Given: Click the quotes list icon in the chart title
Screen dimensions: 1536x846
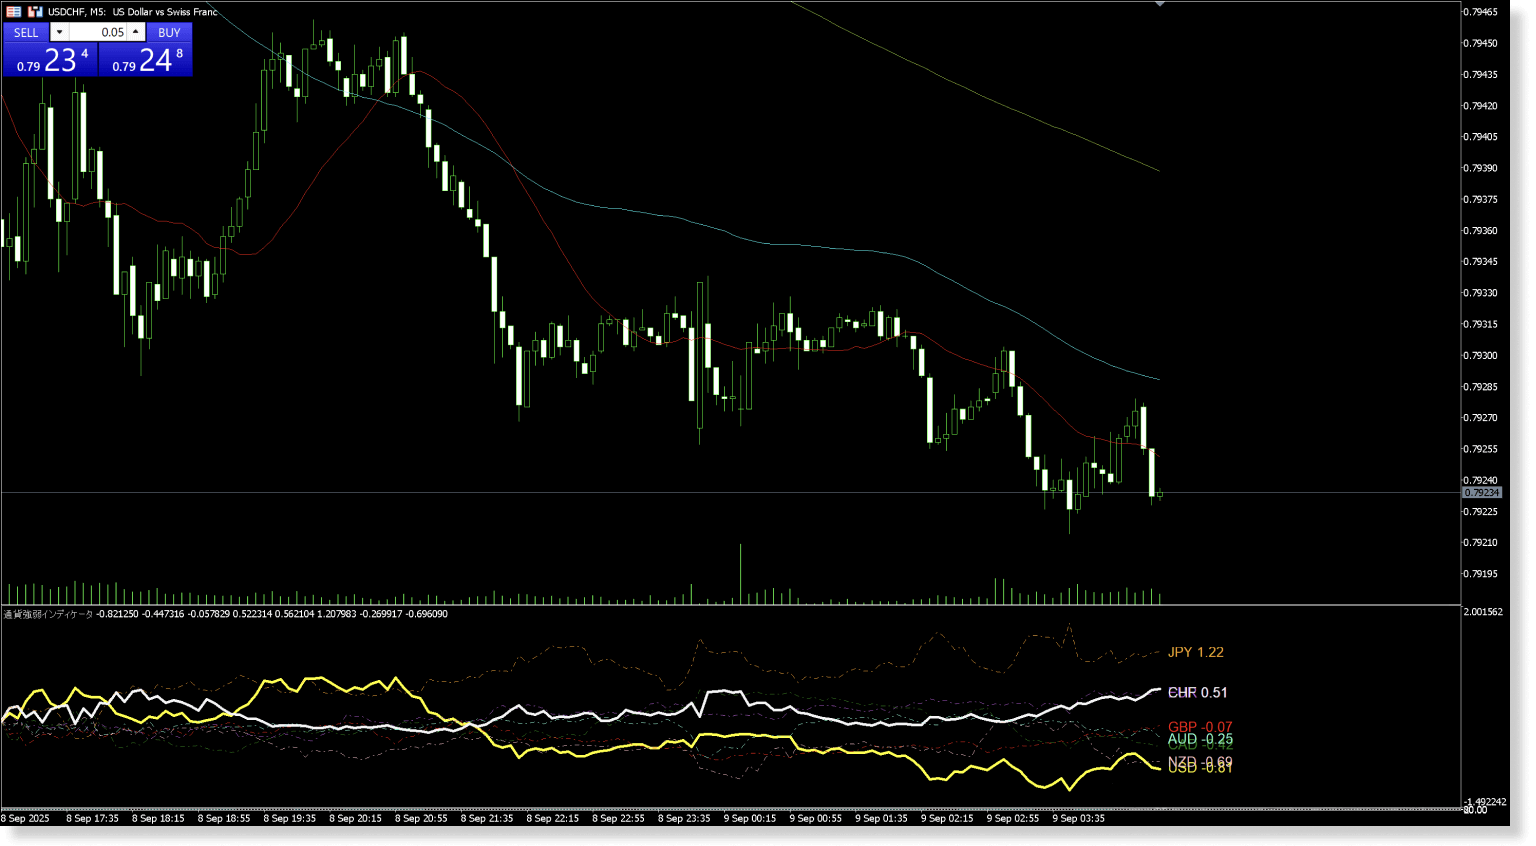Looking at the screenshot, I should tap(13, 11).
